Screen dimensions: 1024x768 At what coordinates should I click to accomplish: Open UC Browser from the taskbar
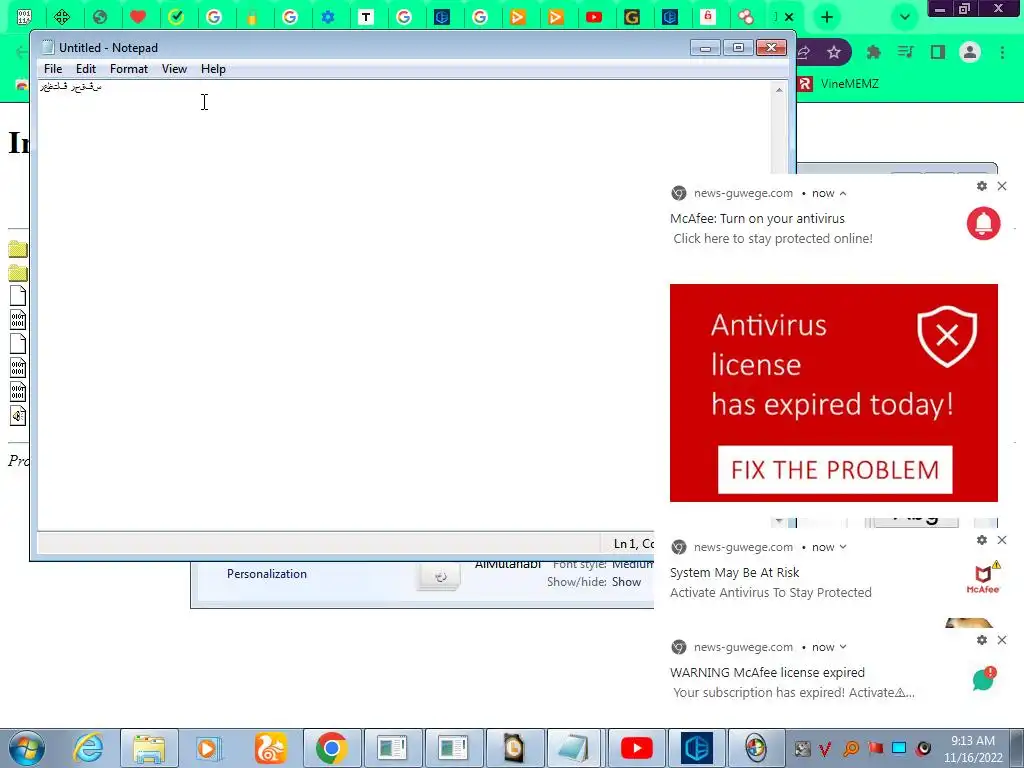[270, 748]
